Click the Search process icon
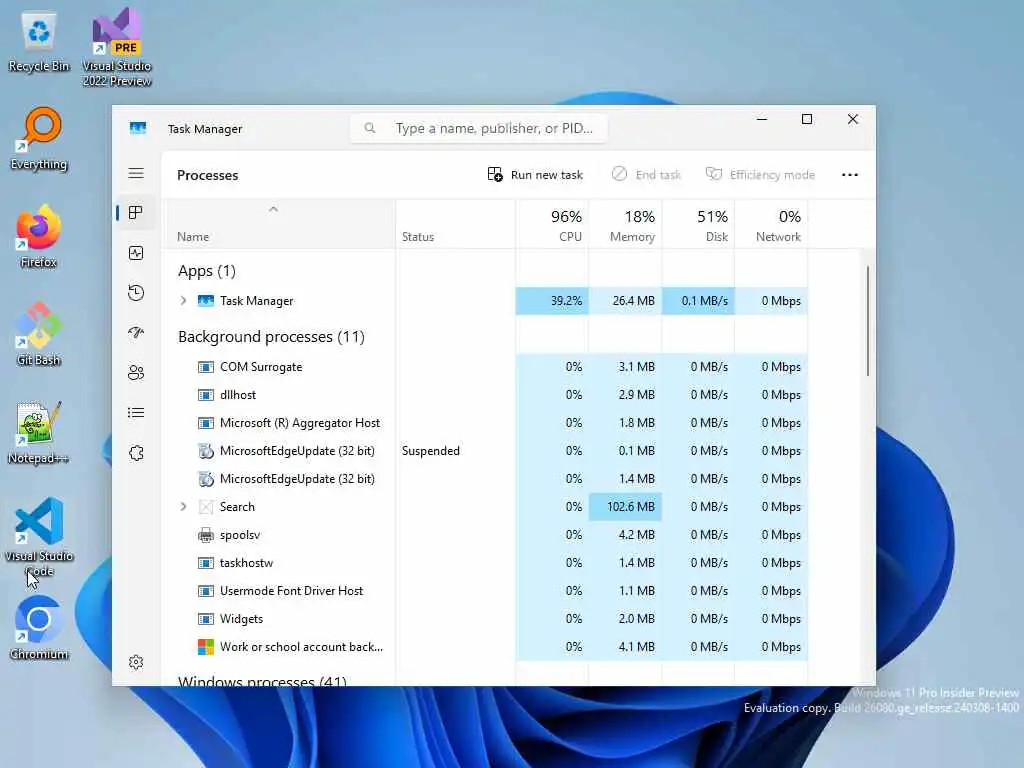The height and width of the screenshot is (768, 1024). 206,507
